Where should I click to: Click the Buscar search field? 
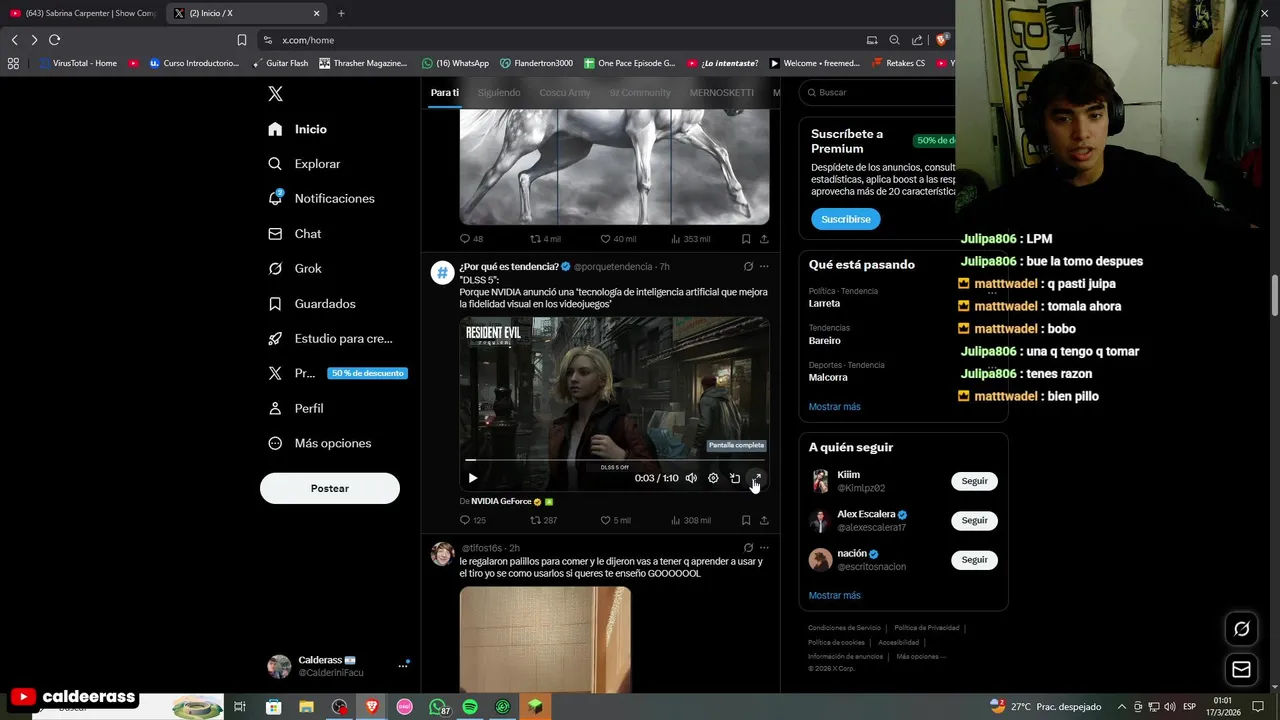click(x=880, y=93)
